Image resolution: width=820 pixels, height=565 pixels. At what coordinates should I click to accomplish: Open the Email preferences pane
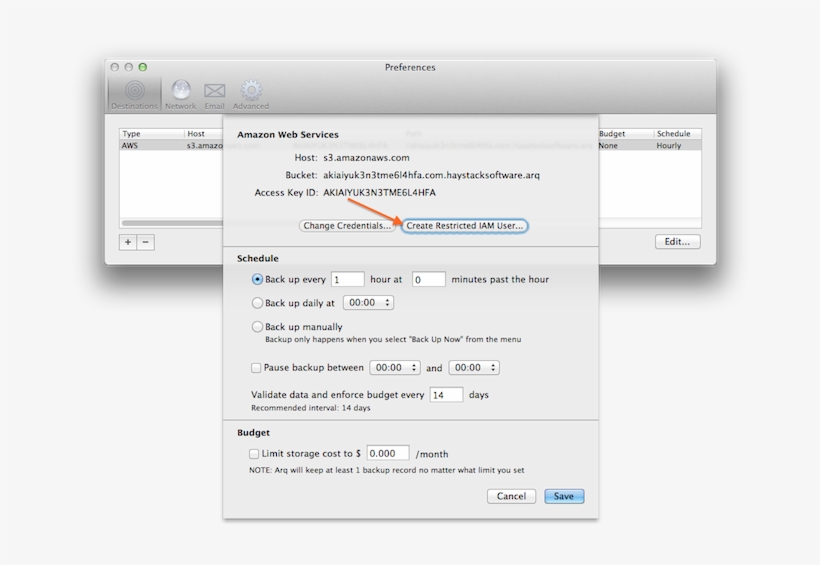click(x=214, y=94)
